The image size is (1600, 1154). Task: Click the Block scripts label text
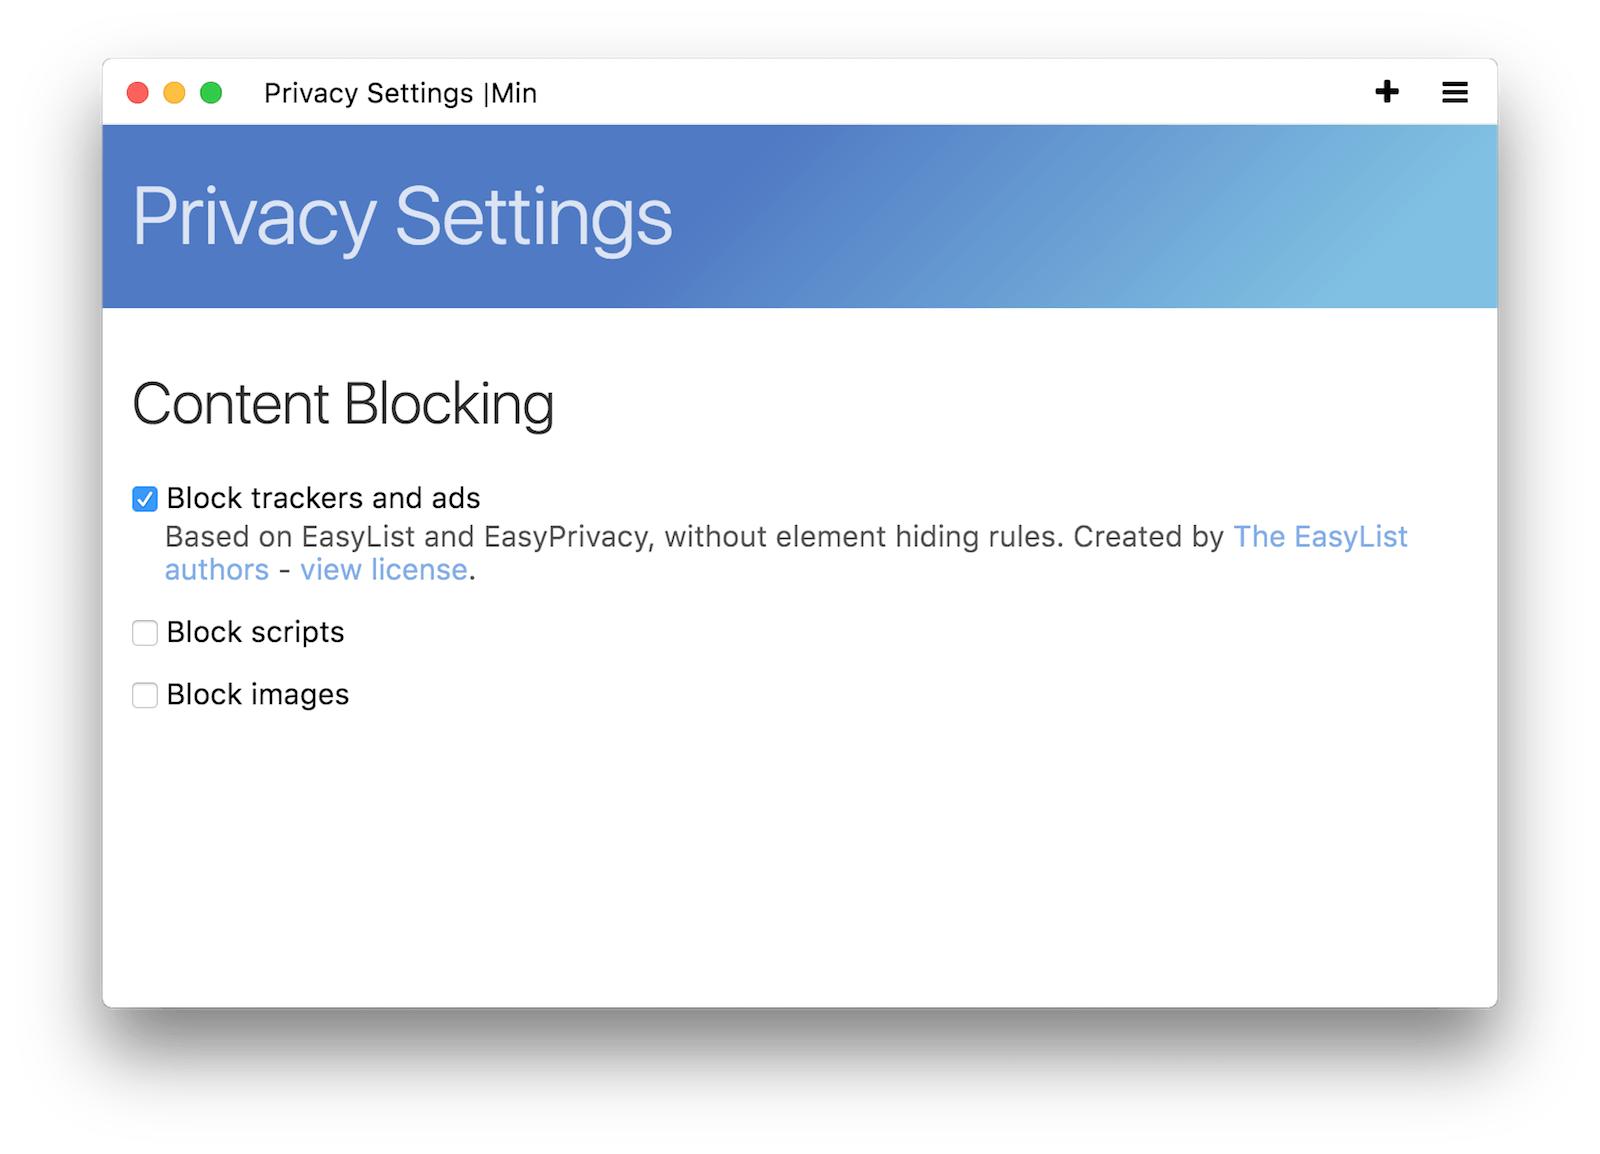[x=255, y=632]
